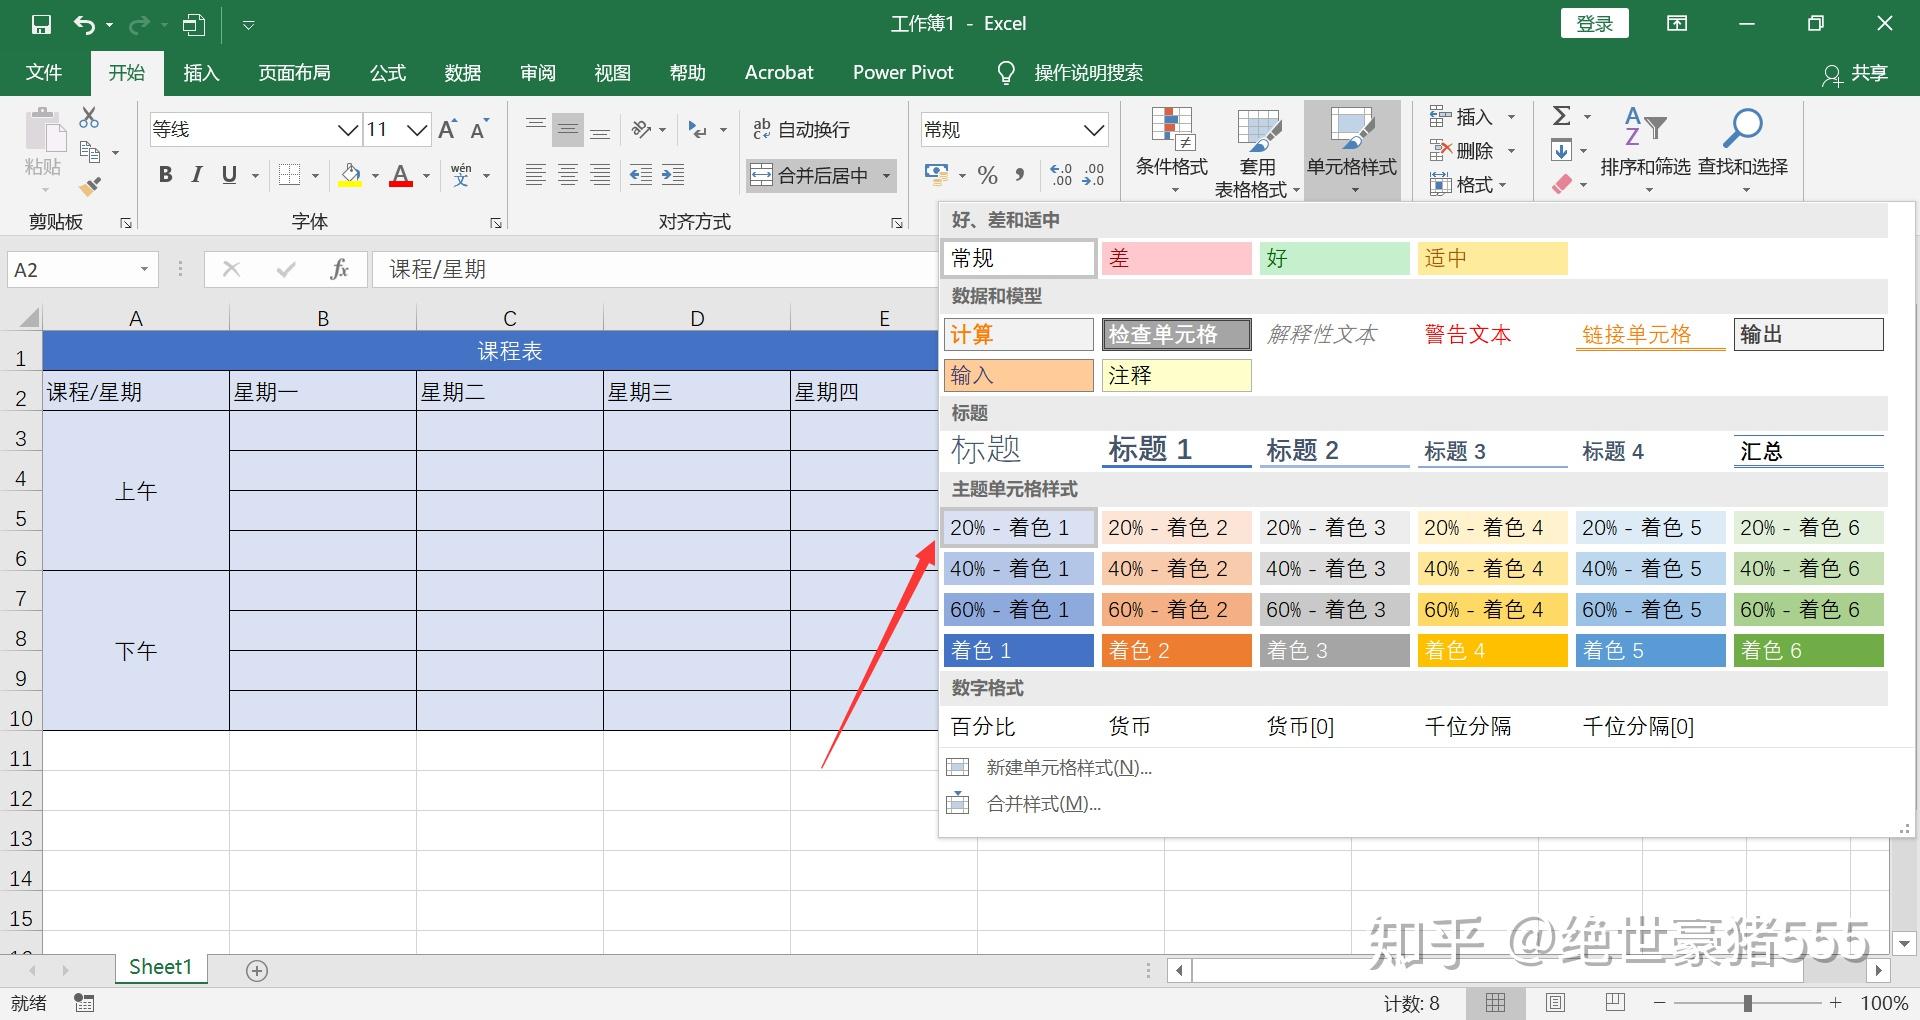Click New Cell Style (新建单元格样式)
The image size is (1920, 1020).
[x=1069, y=767]
